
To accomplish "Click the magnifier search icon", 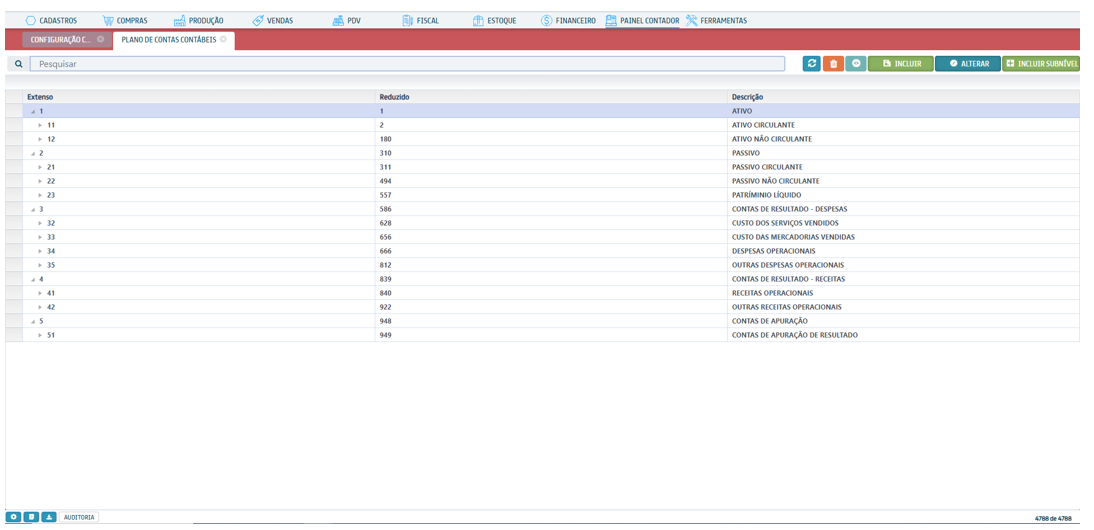I will [x=19, y=63].
